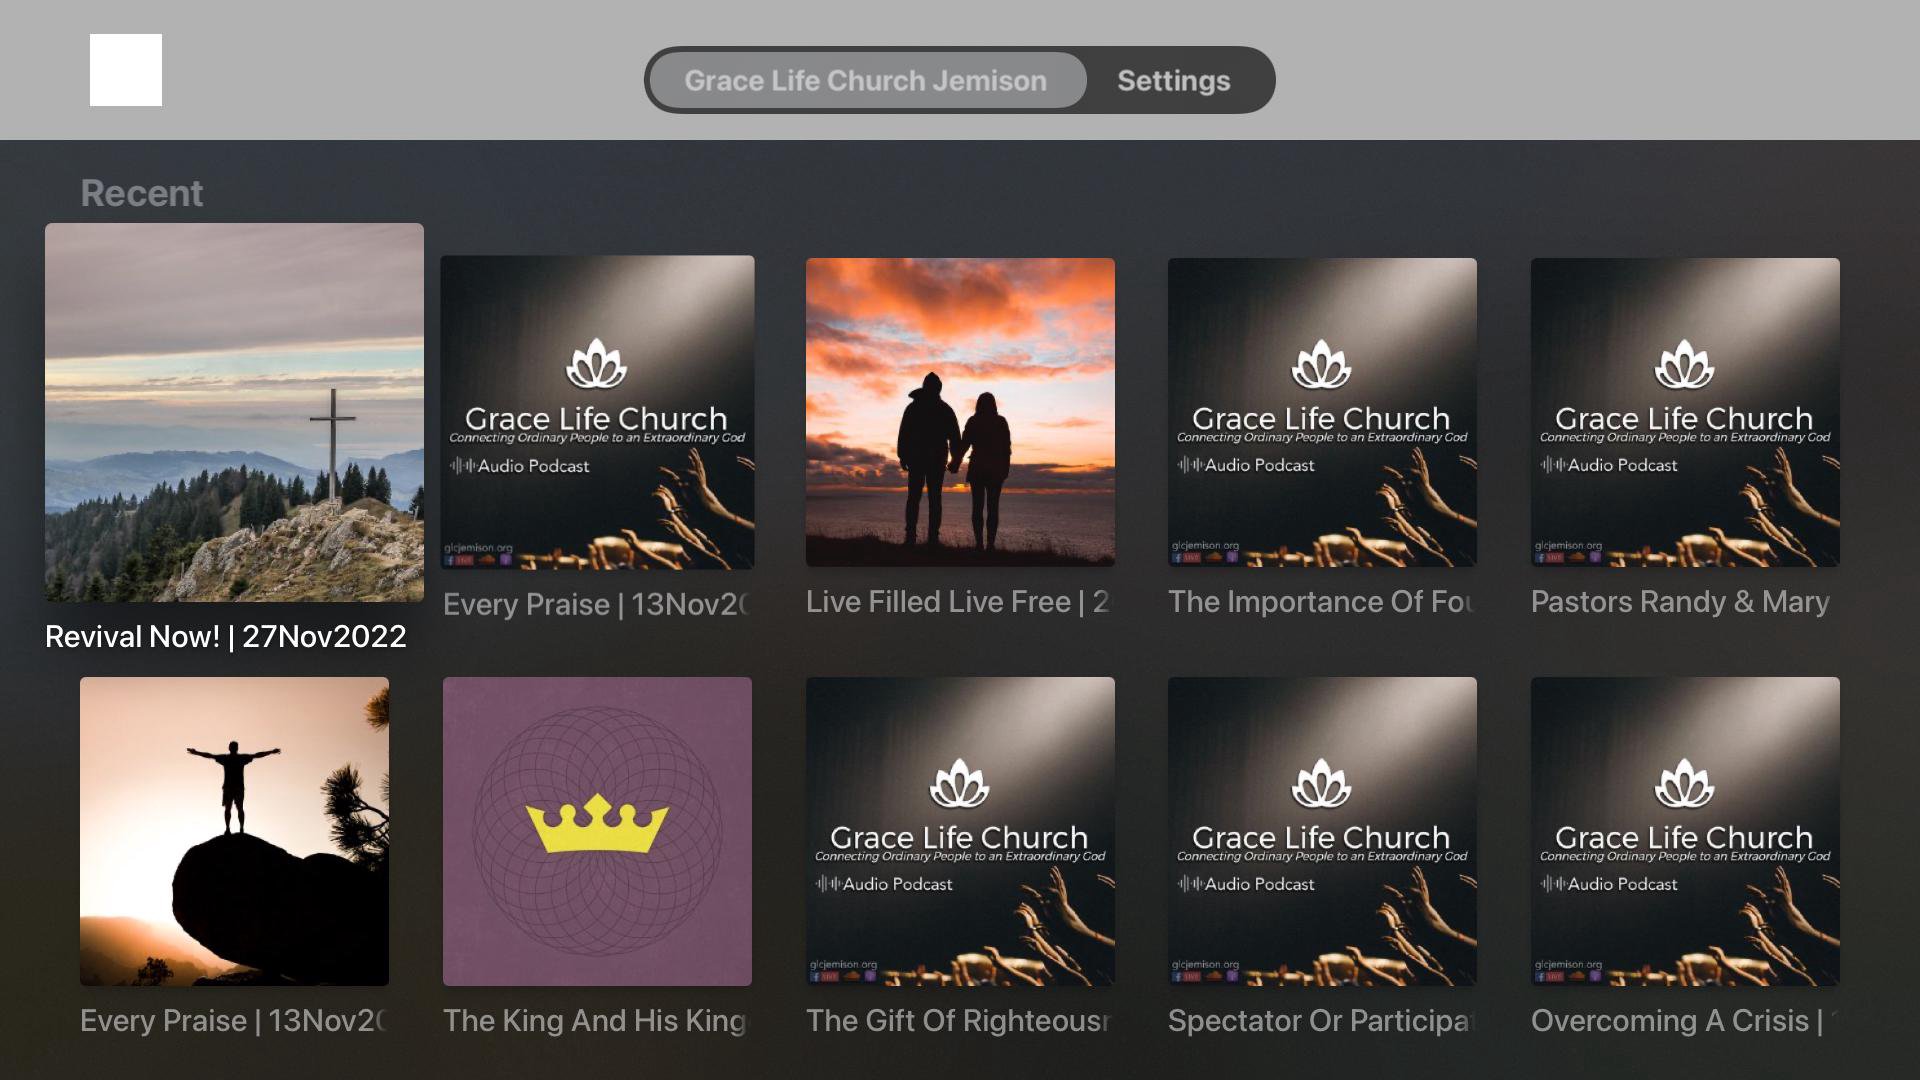Open Overcoming A Crisis podcast artwork
The width and height of the screenshot is (1920, 1080).
click(x=1685, y=831)
